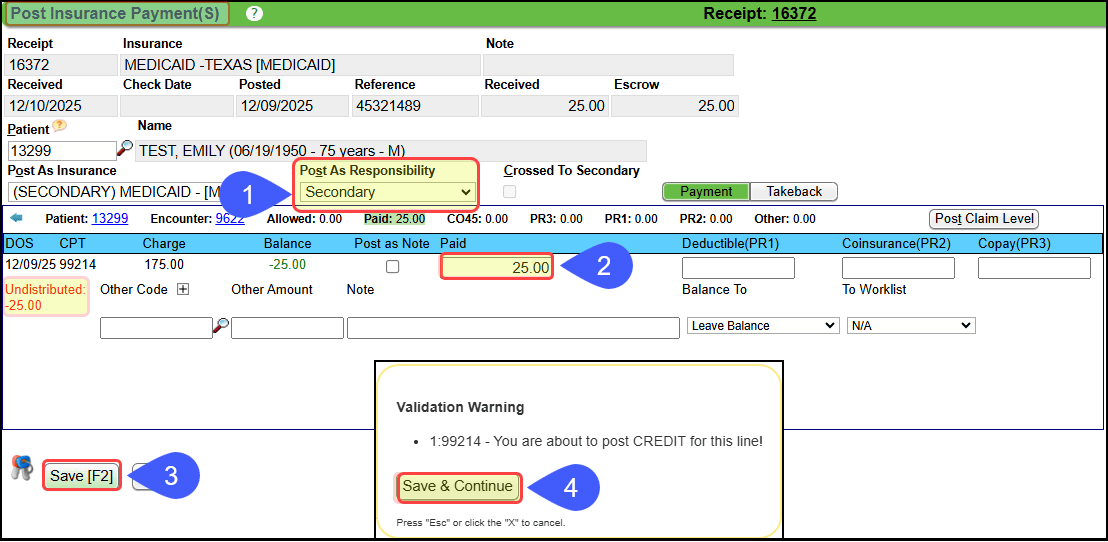Open Other Code lookup magnifier icon
This screenshot has width=1108, height=542.
[x=222, y=326]
